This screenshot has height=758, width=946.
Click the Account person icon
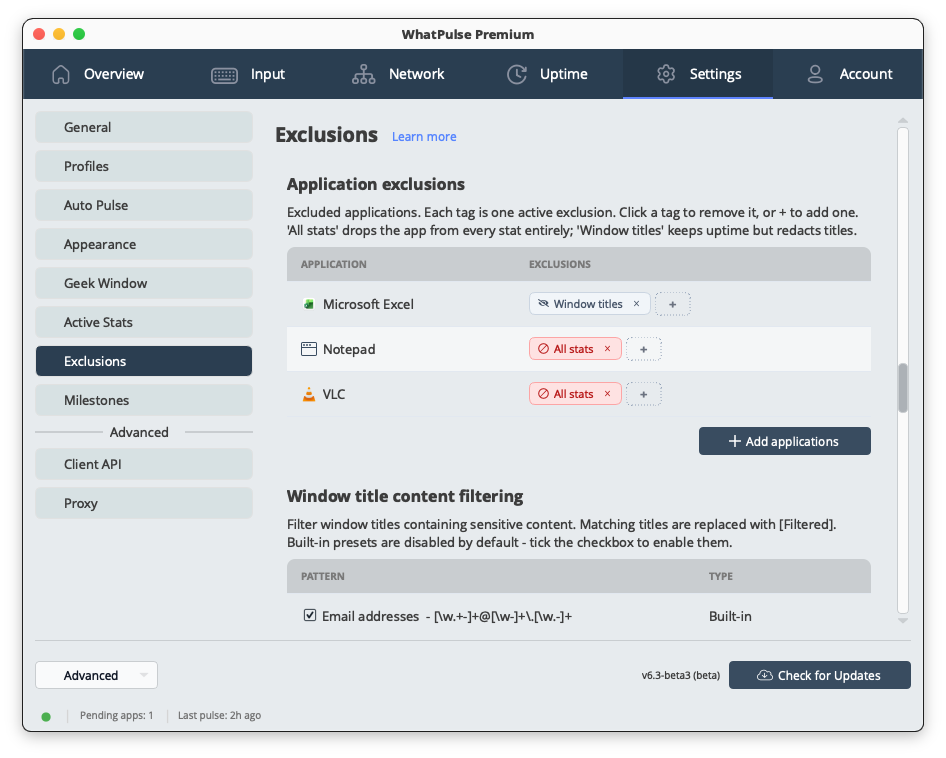(x=815, y=74)
